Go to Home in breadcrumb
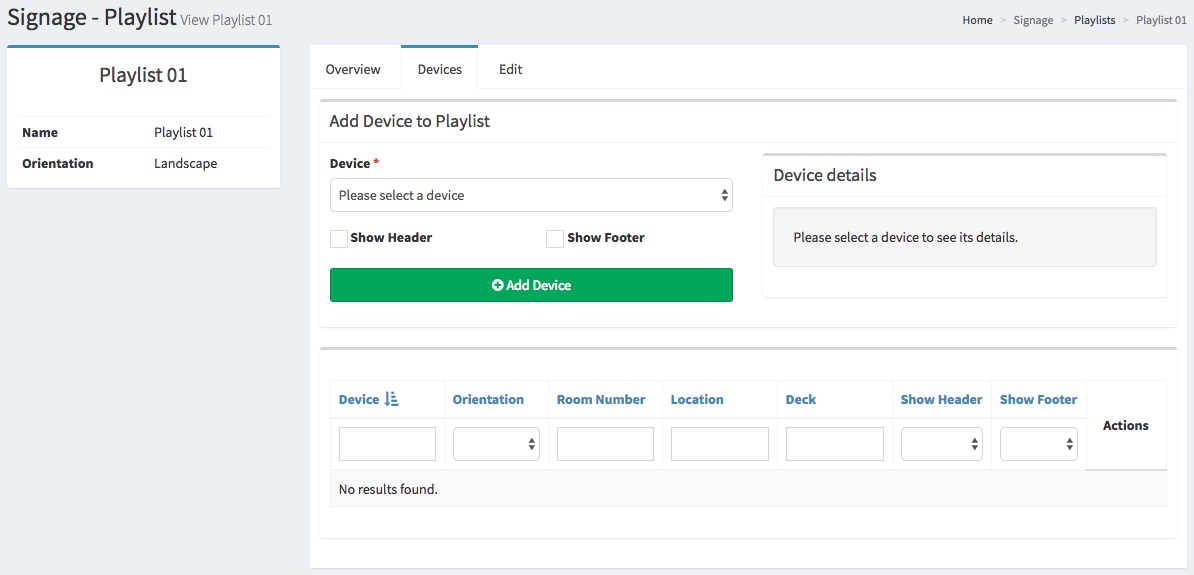This screenshot has width=1194, height=575. 977,20
